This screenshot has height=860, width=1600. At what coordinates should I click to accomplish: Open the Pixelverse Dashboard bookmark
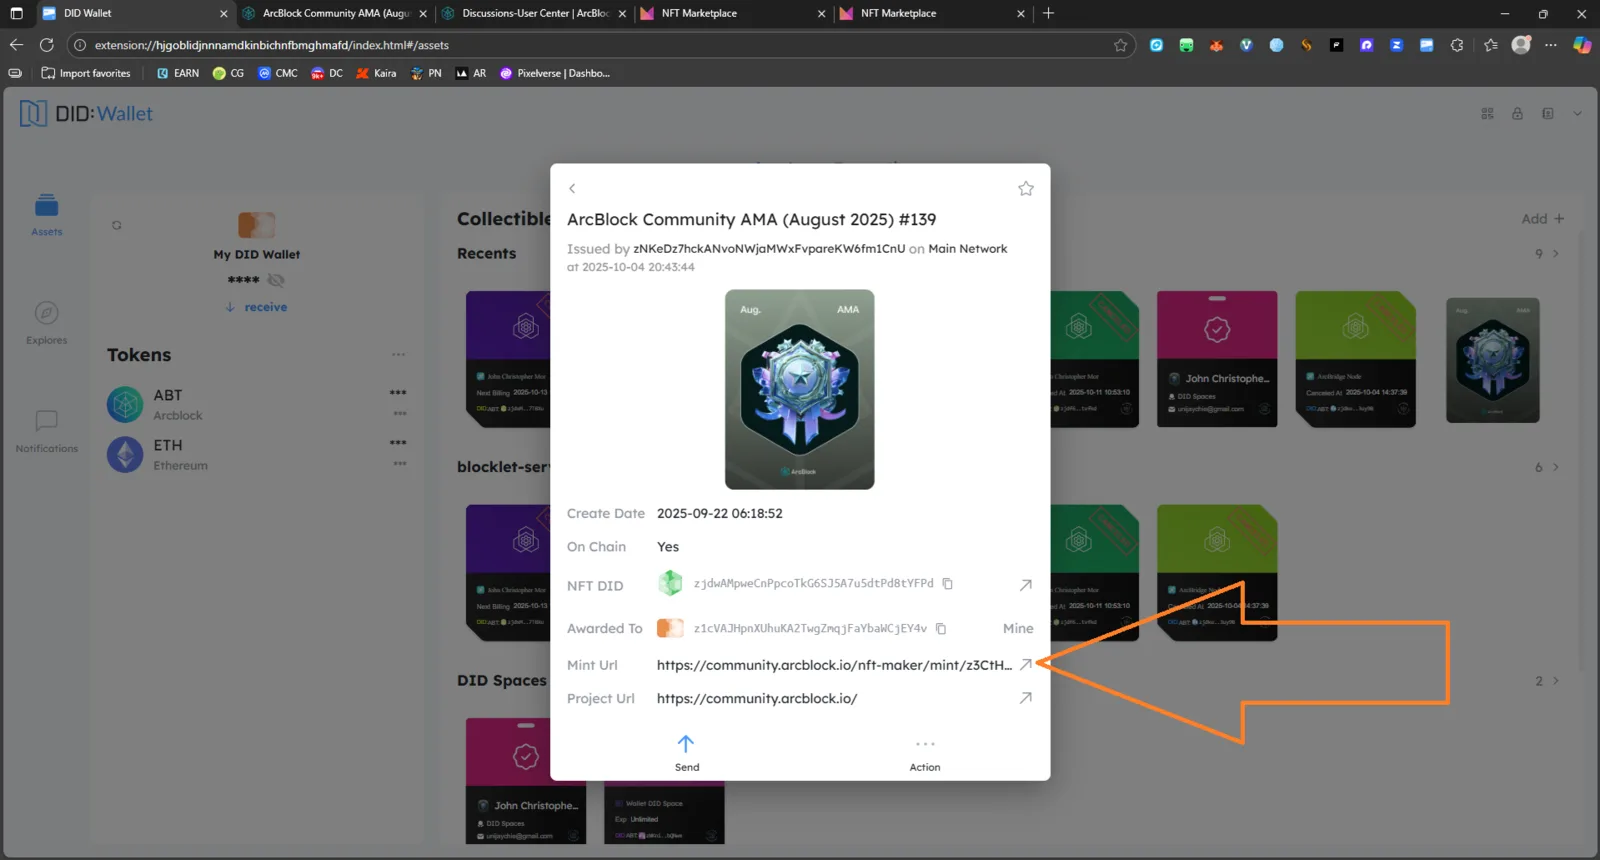555,73
